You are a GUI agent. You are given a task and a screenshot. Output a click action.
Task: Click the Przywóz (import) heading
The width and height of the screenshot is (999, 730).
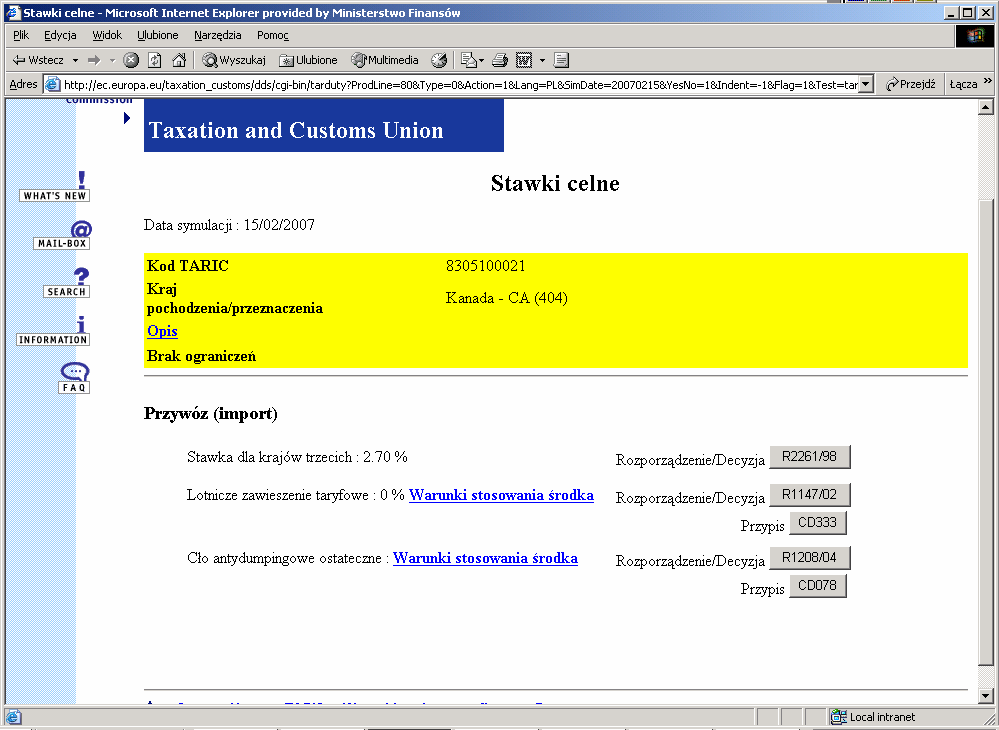[211, 414]
